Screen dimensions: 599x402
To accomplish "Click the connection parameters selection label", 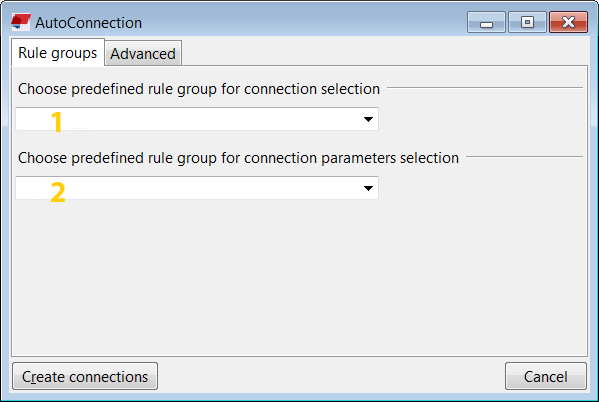I will tap(238, 158).
